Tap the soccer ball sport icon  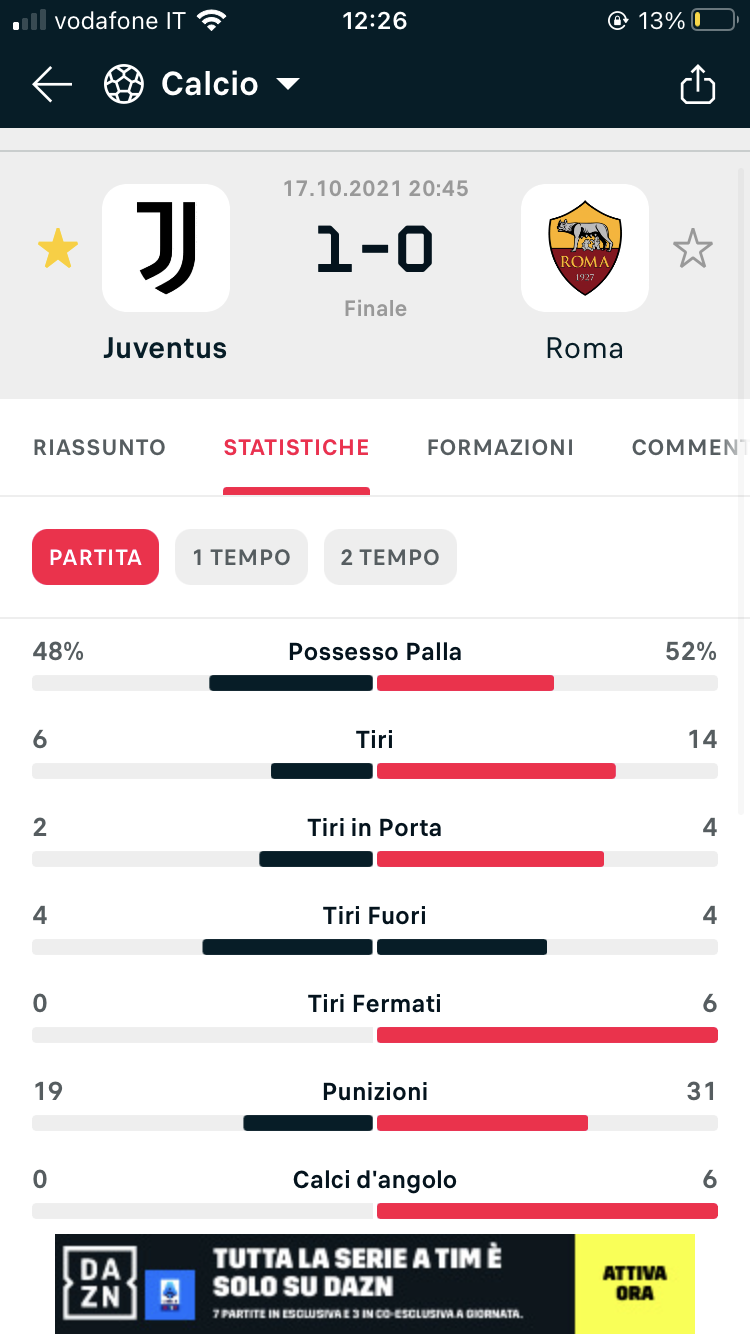click(x=124, y=85)
